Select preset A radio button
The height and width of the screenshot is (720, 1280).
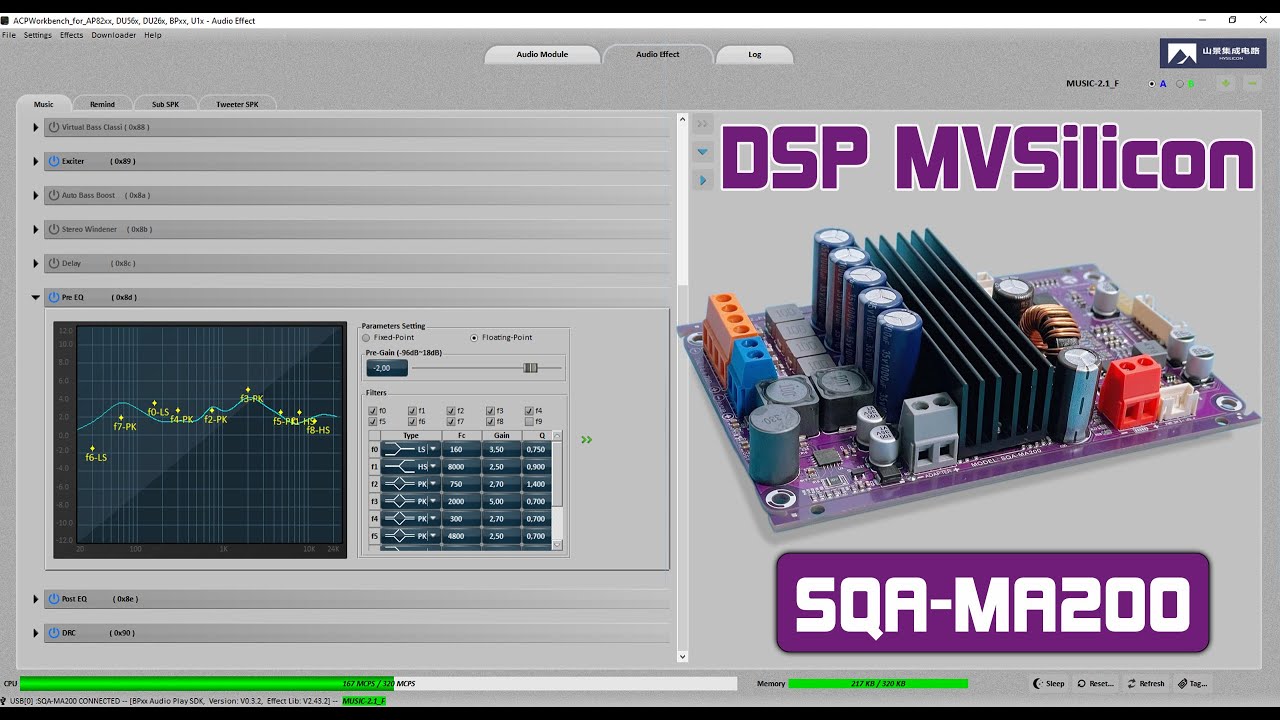point(1152,84)
